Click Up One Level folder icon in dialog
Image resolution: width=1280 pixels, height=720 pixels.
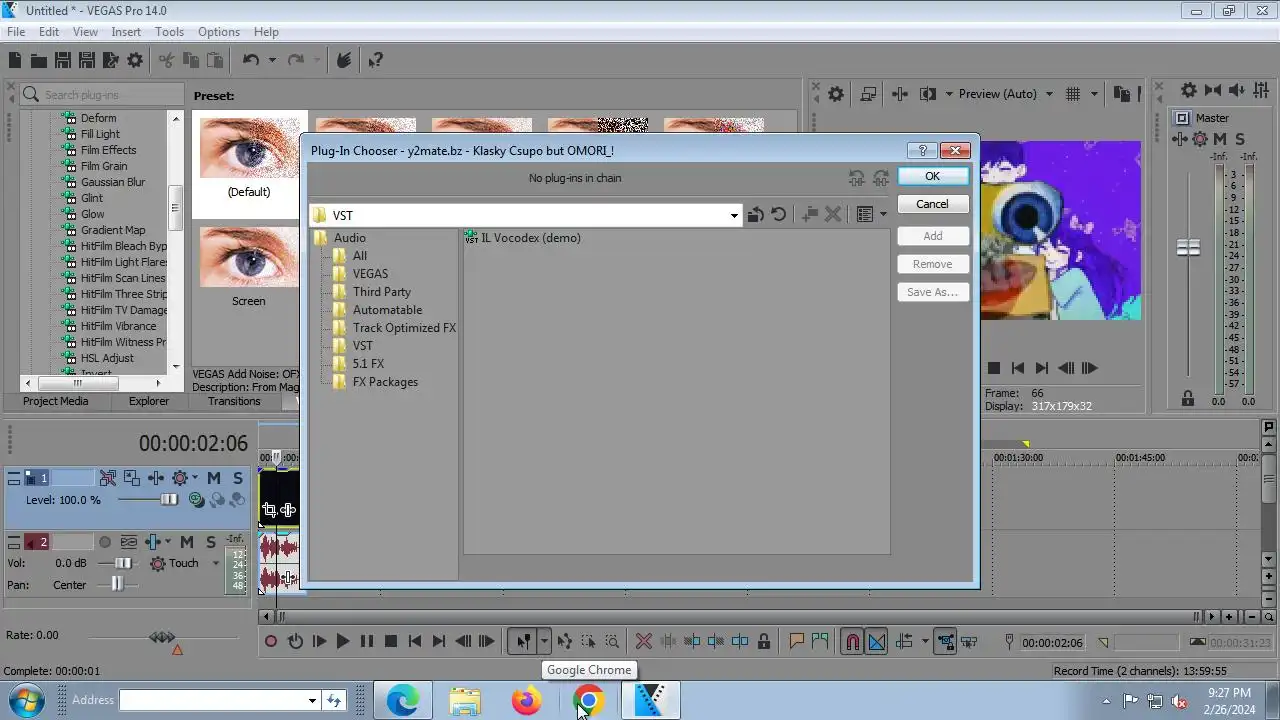coord(755,215)
